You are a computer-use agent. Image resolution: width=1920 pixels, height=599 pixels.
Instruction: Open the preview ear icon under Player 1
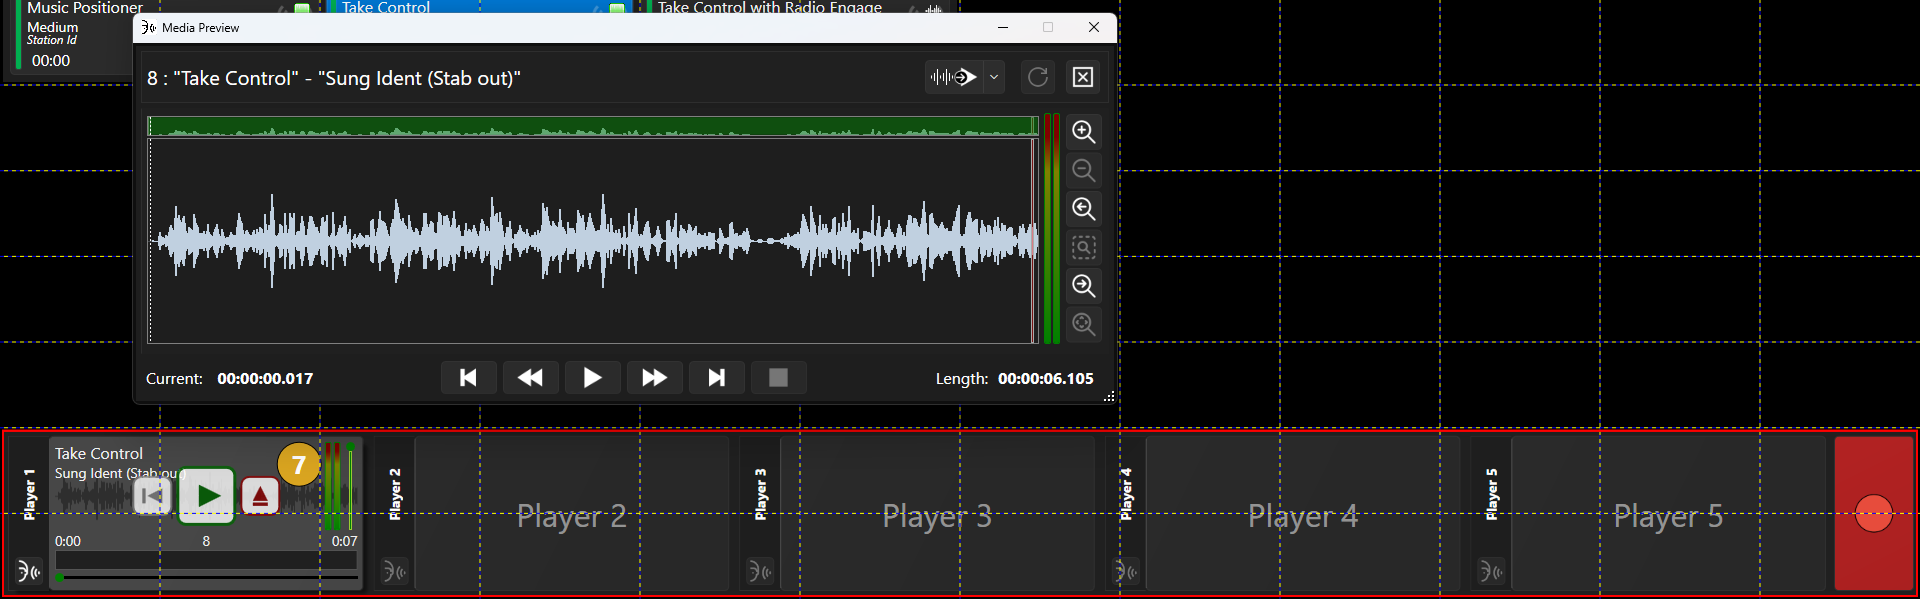(x=29, y=572)
